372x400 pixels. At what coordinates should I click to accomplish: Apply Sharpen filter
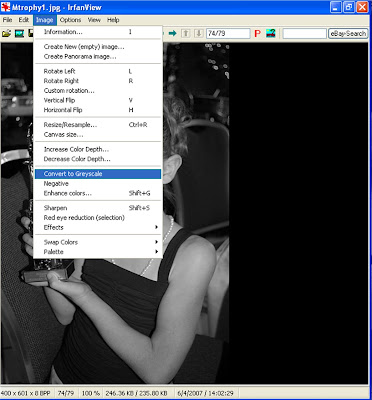pos(98,208)
